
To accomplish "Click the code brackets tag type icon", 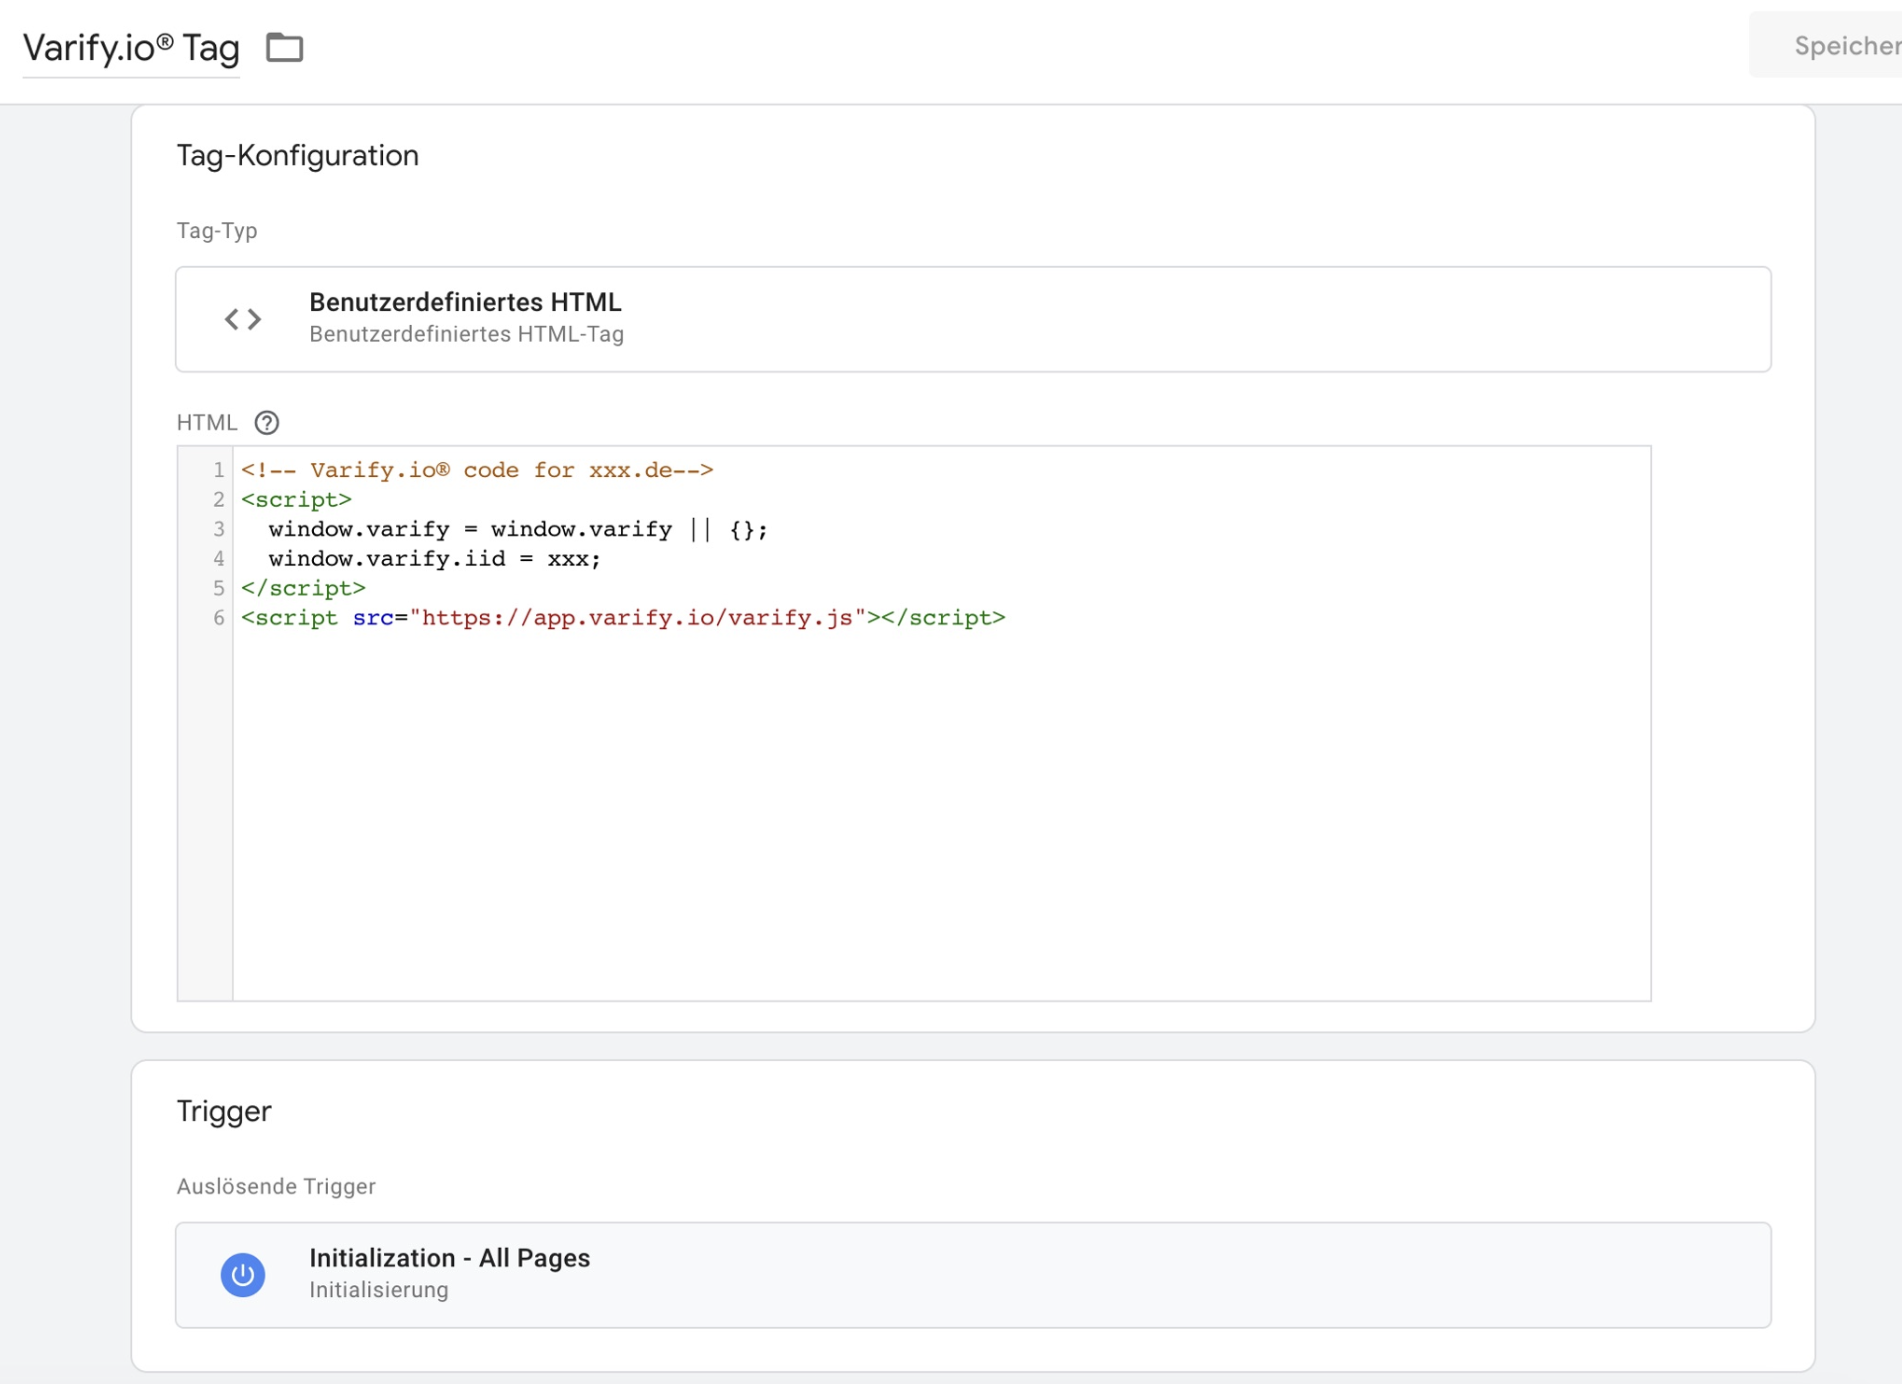I will coord(243,319).
